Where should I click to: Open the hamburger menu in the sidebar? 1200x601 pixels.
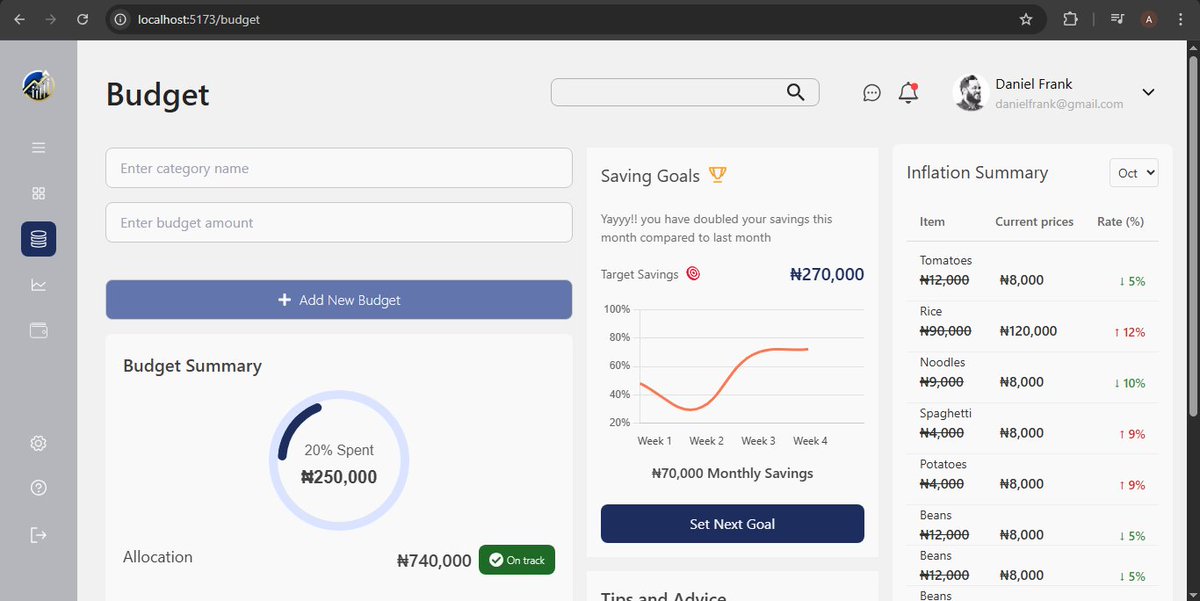click(x=39, y=148)
